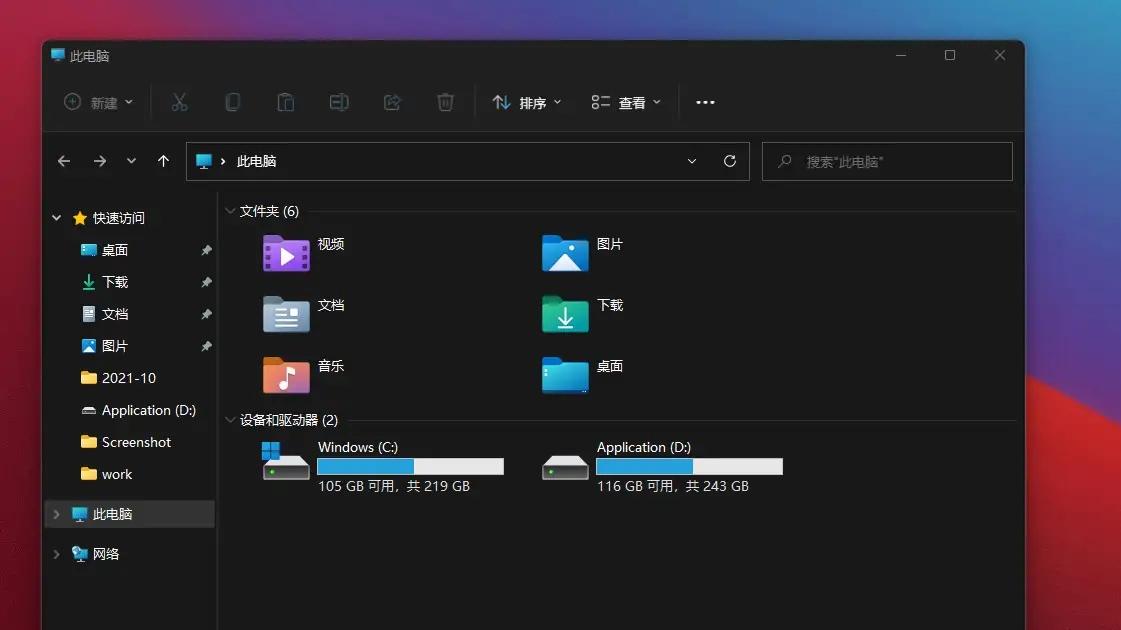The width and height of the screenshot is (1121, 630).
Task: Collapse the 快速访问 section
Action: click(x=57, y=218)
